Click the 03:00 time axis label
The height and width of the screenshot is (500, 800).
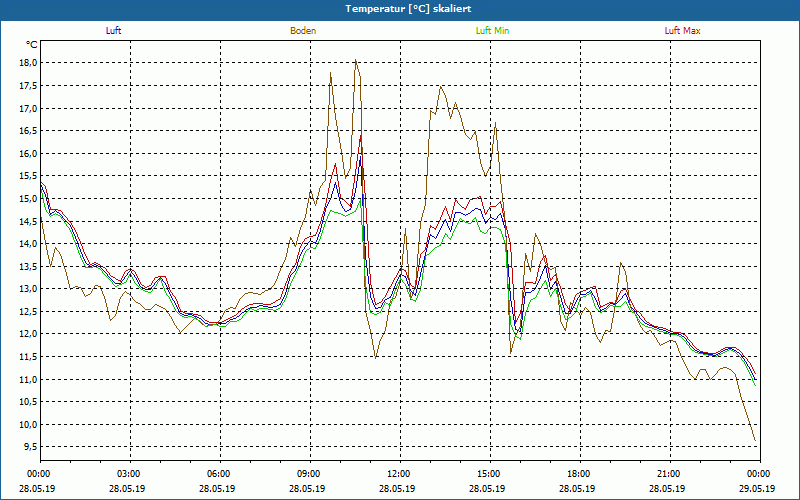pyautogui.click(x=129, y=474)
